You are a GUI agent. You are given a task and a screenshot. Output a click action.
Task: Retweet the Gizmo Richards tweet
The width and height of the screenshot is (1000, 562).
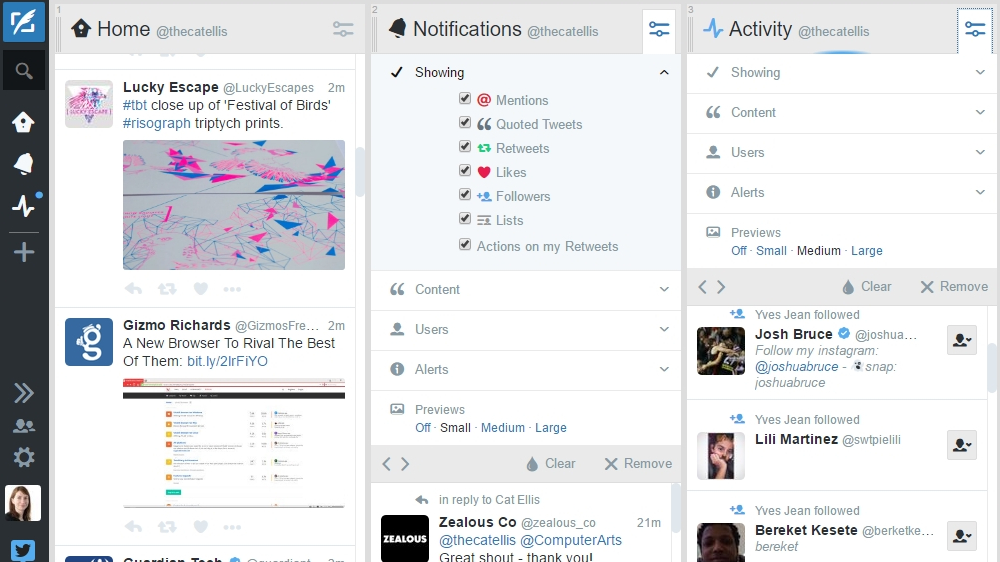click(167, 527)
